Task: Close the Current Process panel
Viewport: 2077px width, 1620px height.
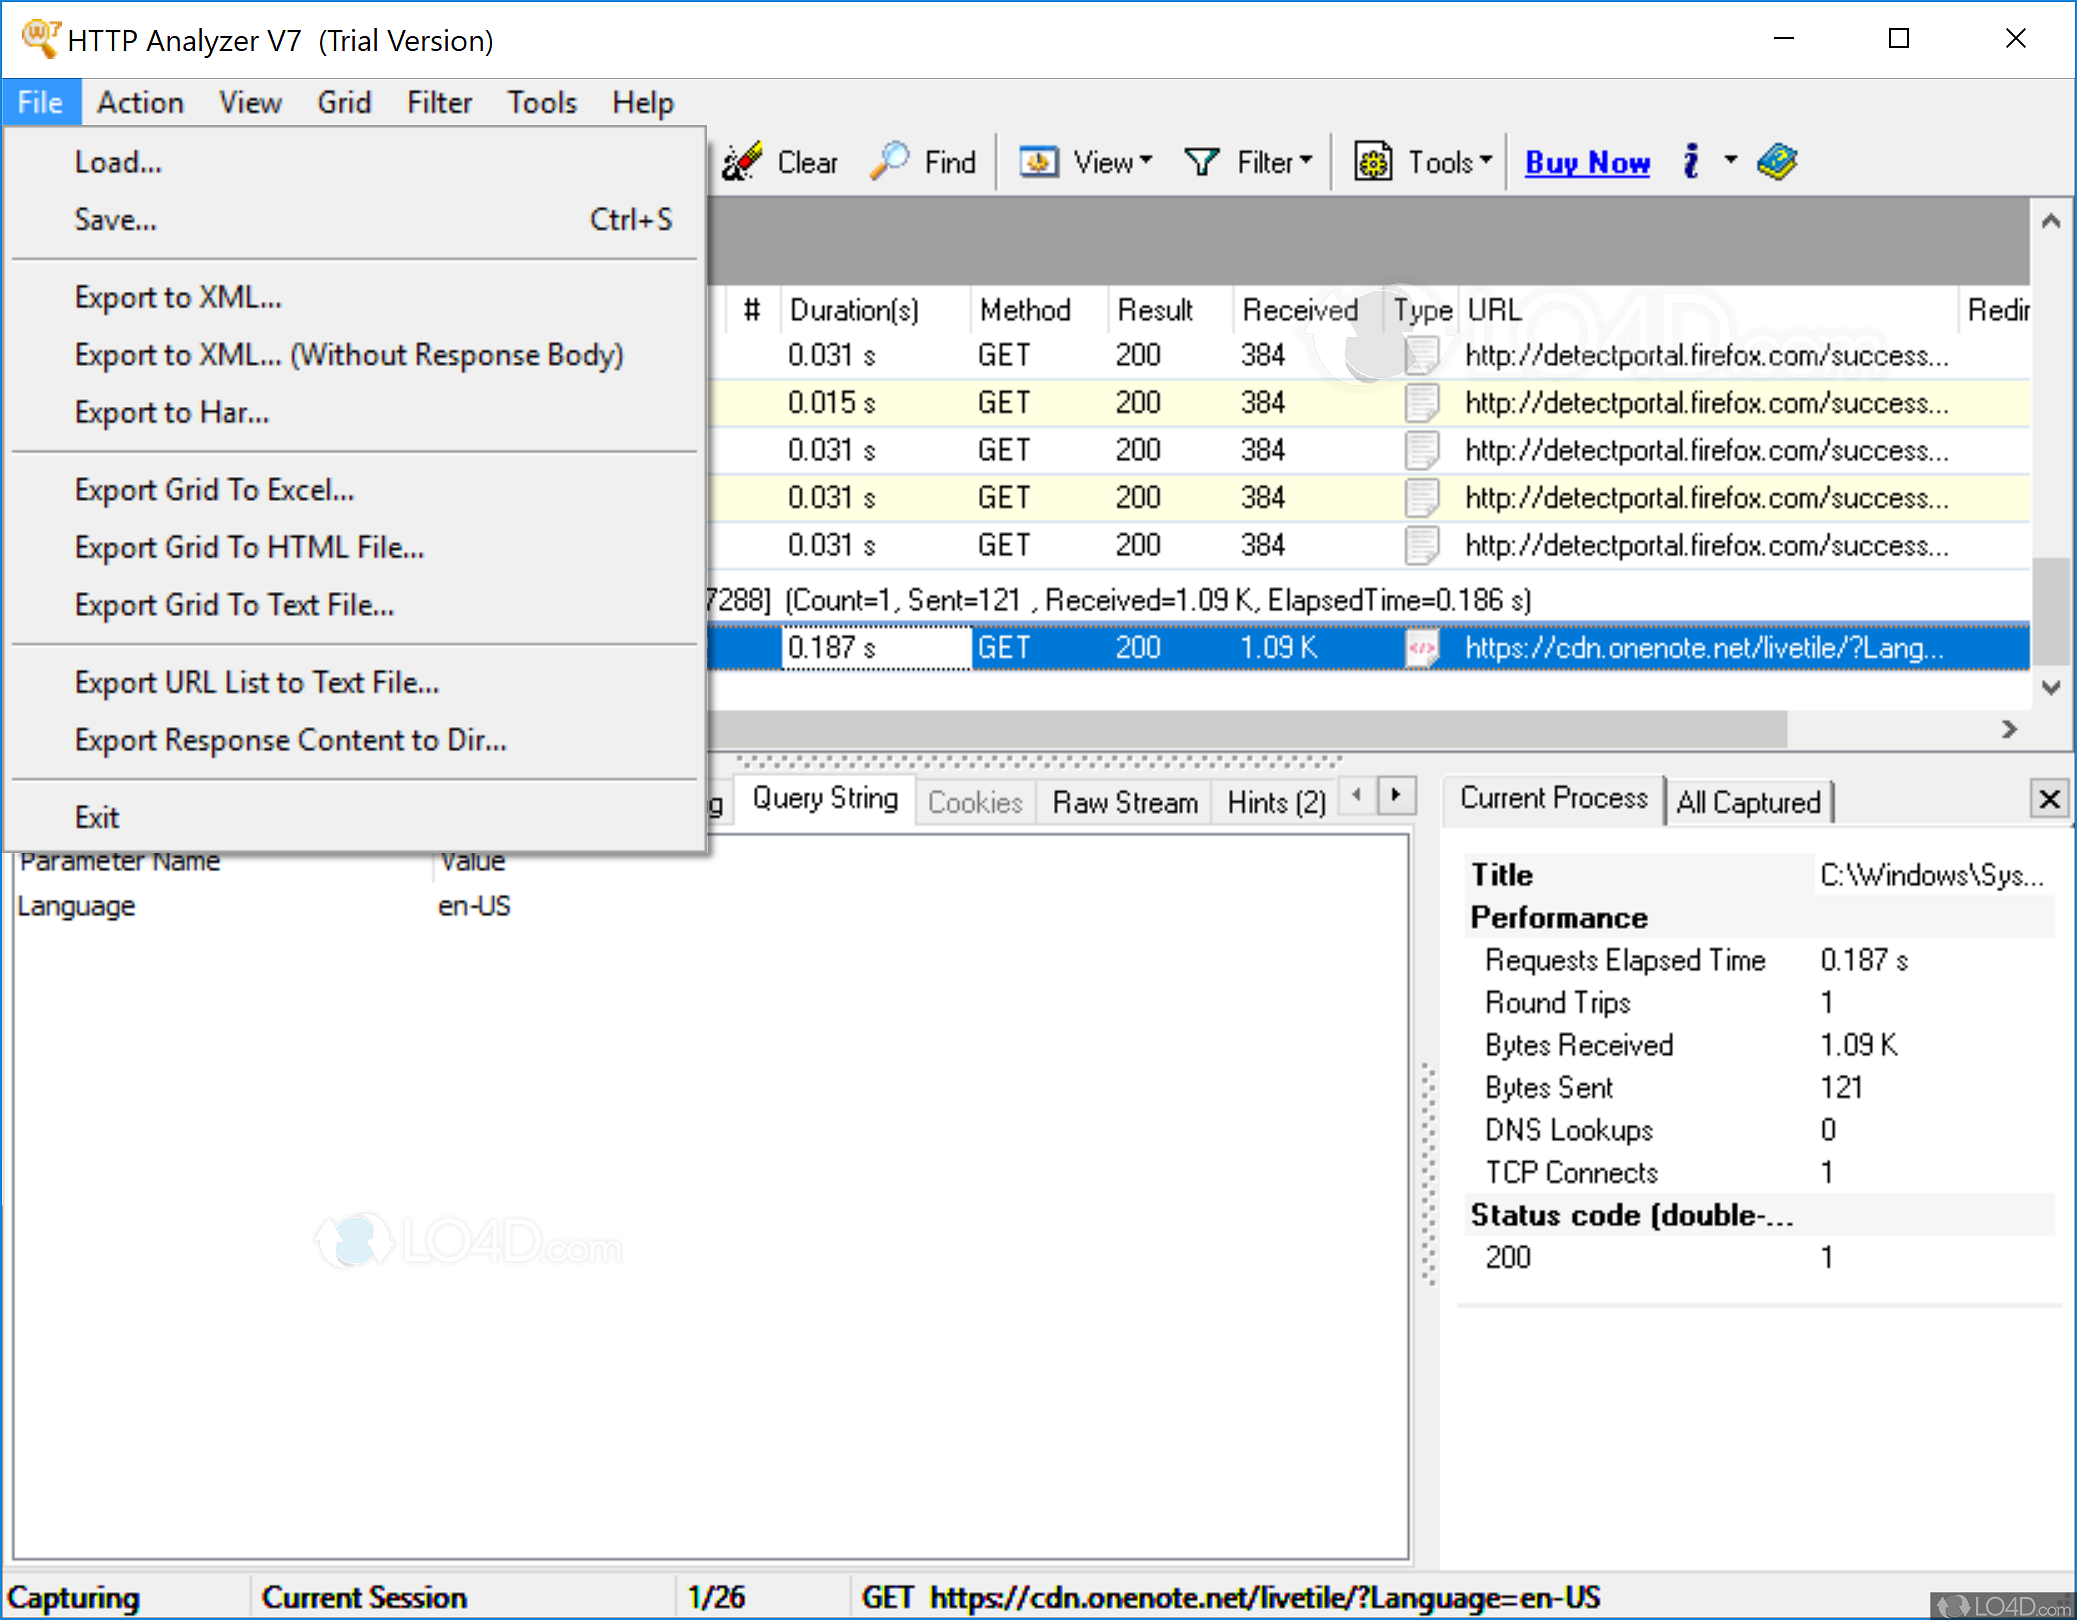Action: click(2049, 798)
